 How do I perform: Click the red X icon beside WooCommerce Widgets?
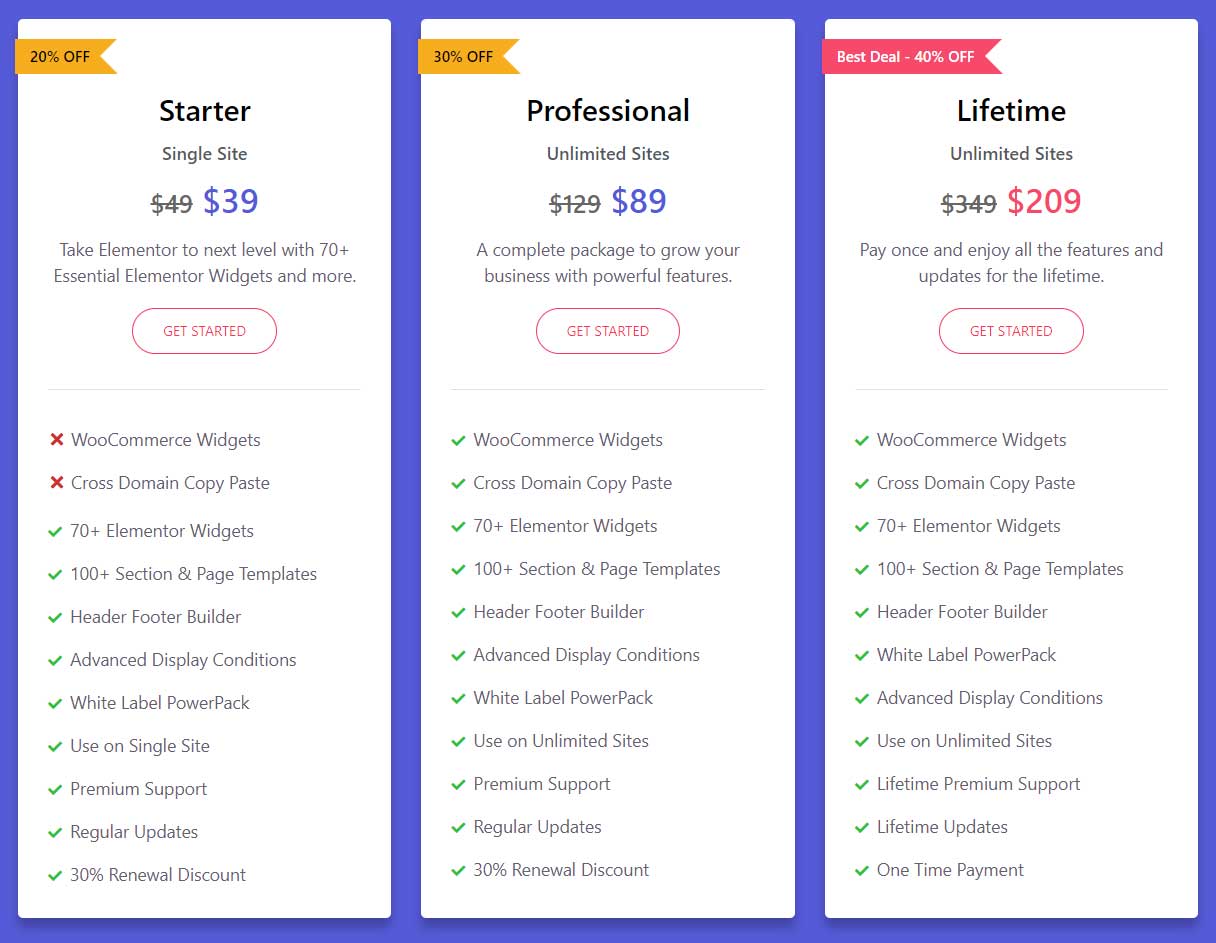(56, 440)
